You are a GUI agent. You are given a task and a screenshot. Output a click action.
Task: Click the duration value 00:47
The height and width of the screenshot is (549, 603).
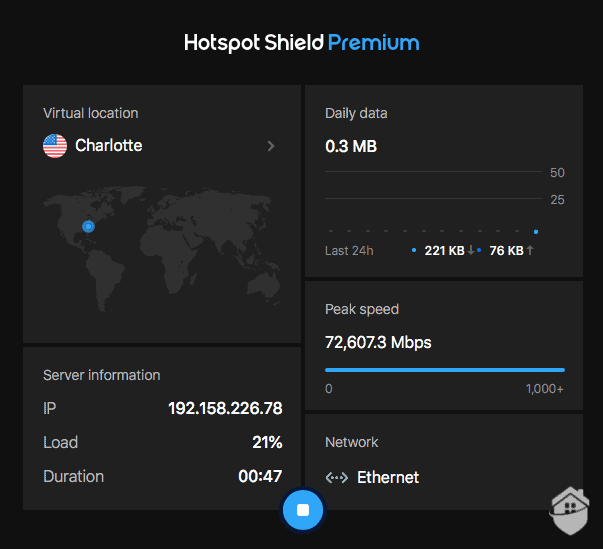pyautogui.click(x=260, y=476)
